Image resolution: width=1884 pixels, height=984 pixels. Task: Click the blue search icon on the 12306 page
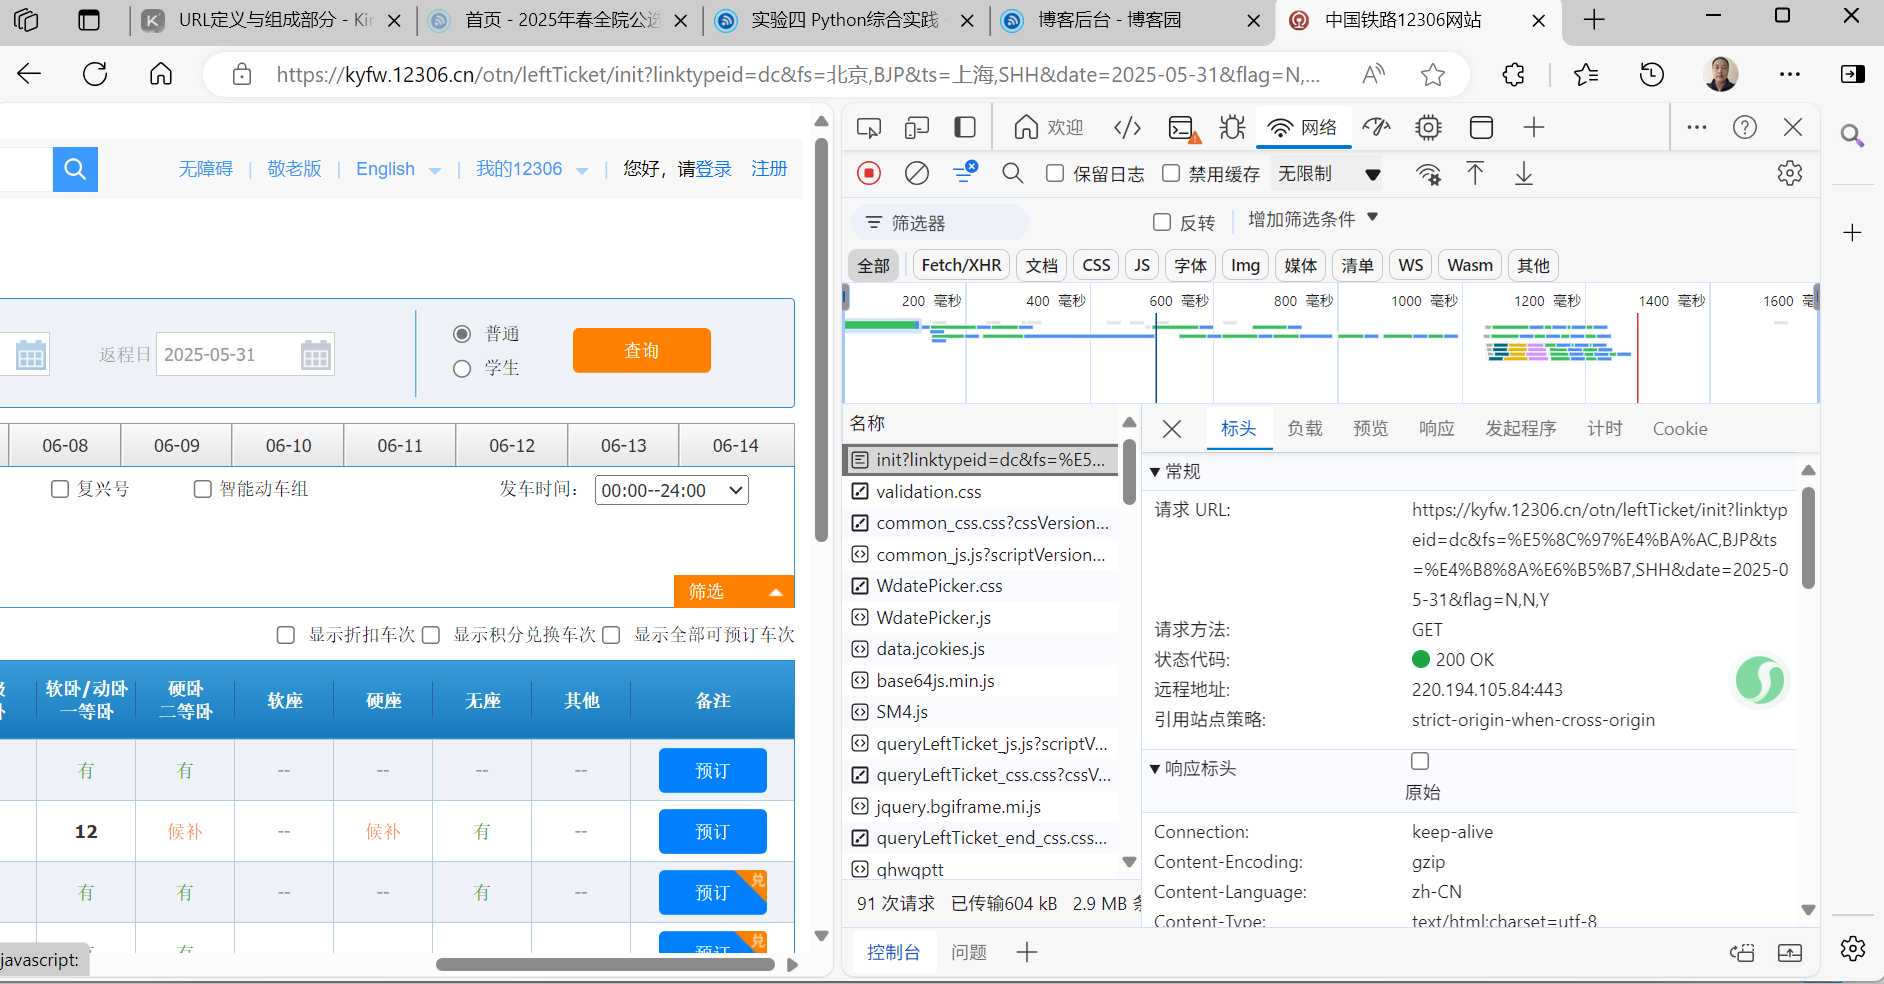(75, 169)
